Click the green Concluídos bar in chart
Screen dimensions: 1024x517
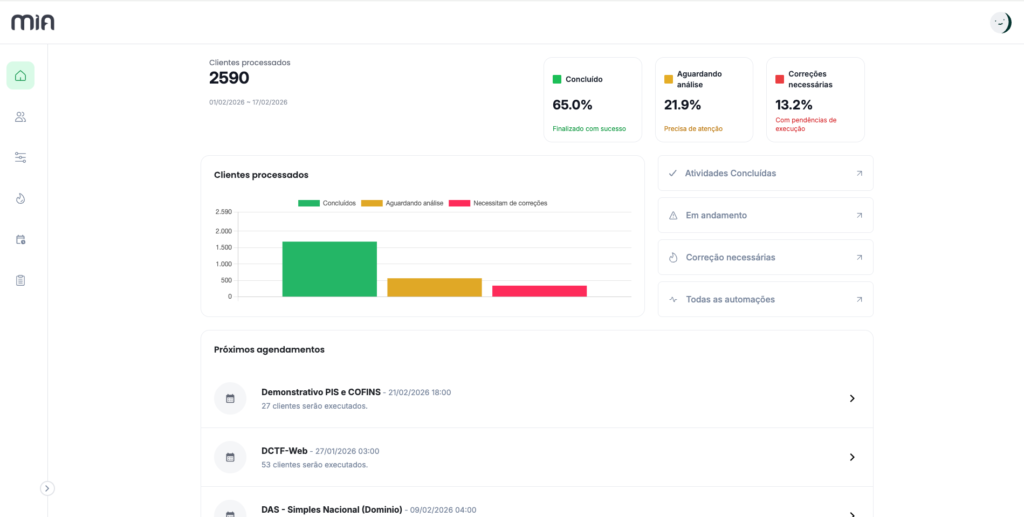329,270
